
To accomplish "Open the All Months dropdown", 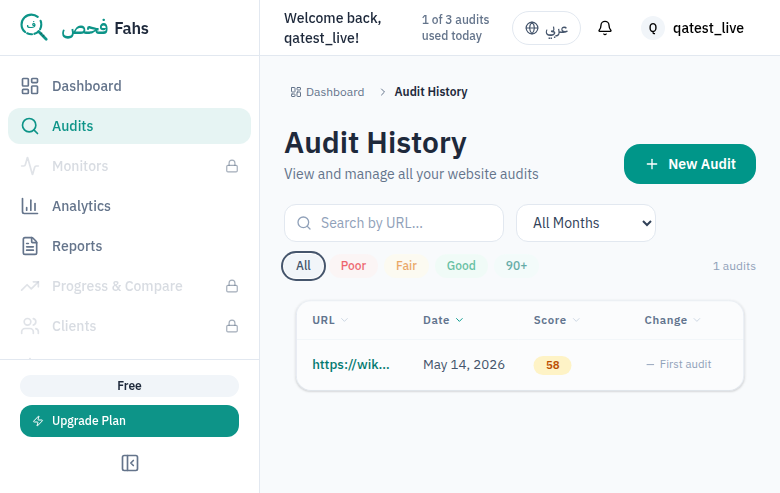I will pos(585,223).
